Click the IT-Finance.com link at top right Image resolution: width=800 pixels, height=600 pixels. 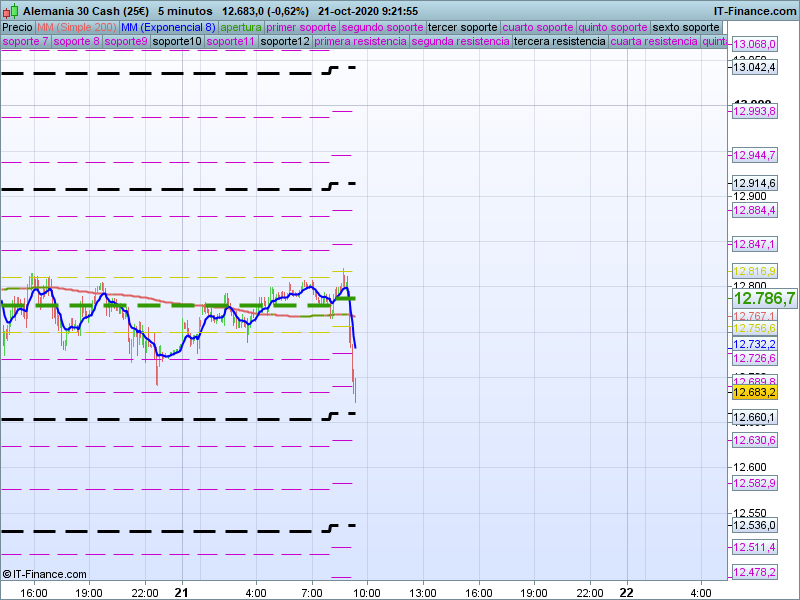click(755, 10)
